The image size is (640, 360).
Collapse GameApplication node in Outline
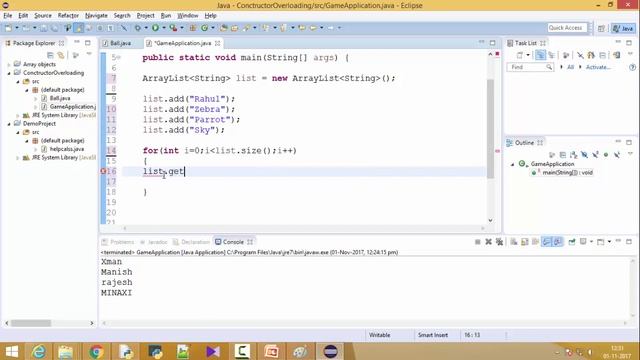coord(513,164)
